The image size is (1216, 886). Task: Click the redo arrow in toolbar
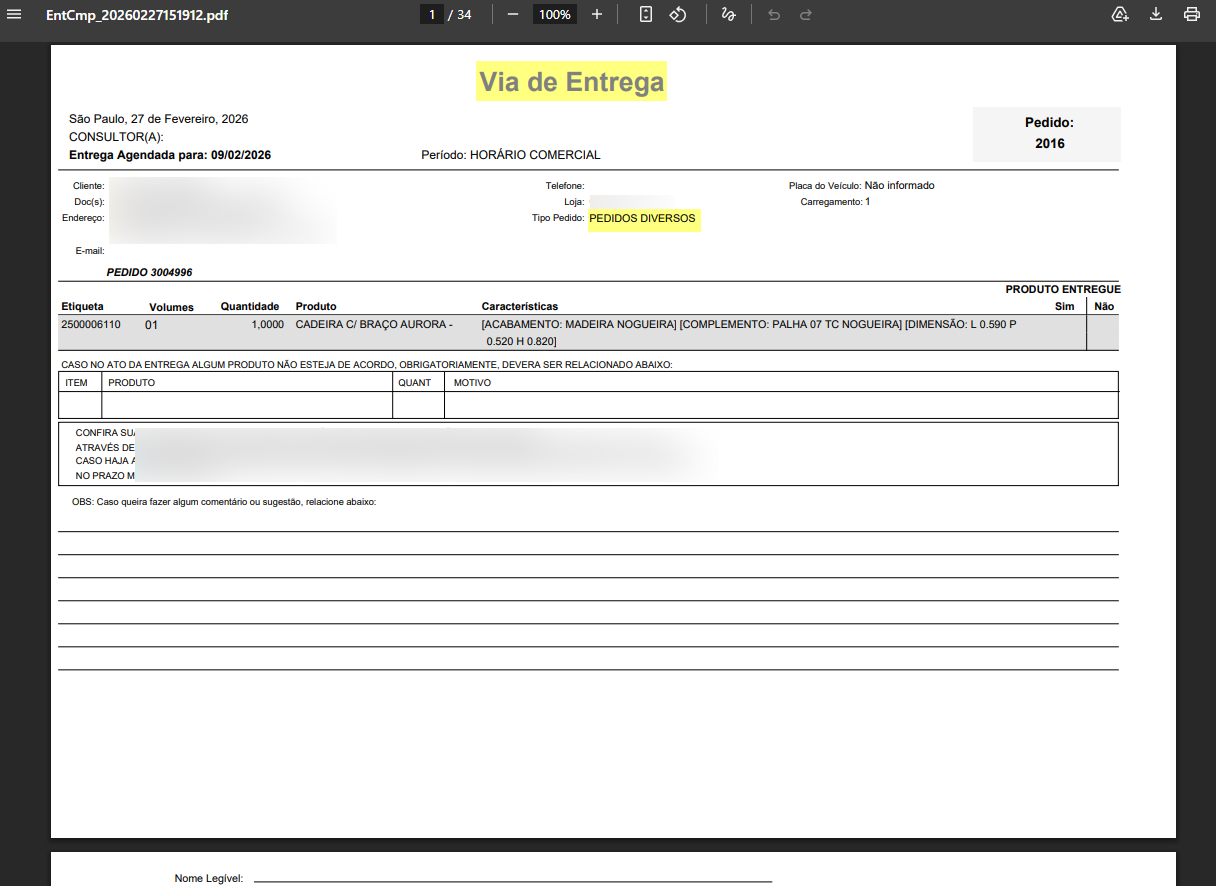(806, 15)
